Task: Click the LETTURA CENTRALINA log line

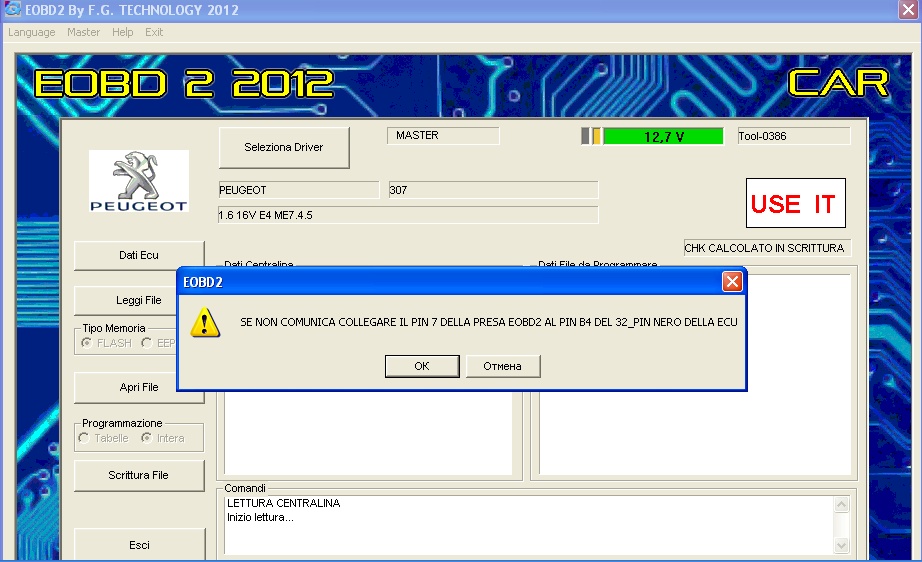Action: [x=283, y=503]
